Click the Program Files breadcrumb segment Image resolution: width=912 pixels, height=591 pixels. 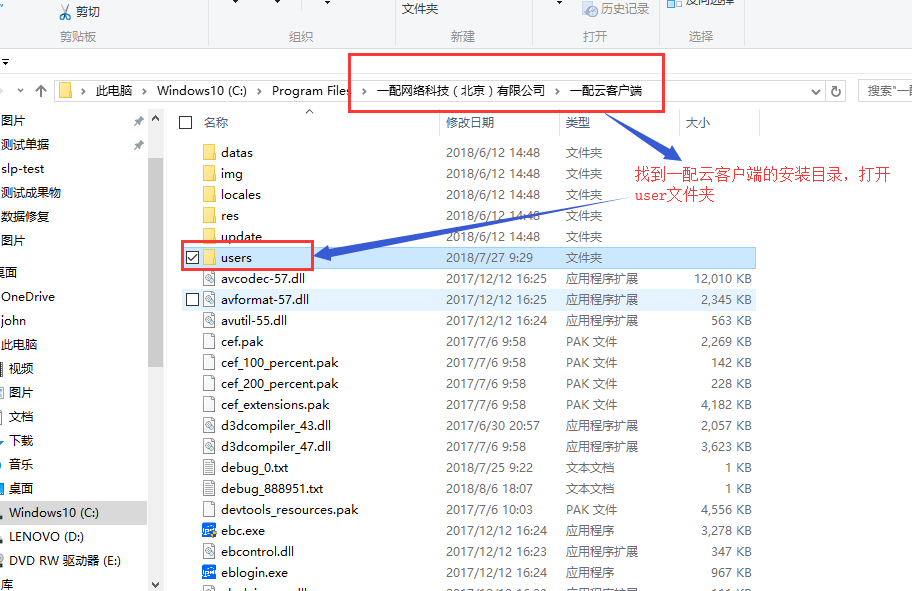pyautogui.click(x=311, y=91)
